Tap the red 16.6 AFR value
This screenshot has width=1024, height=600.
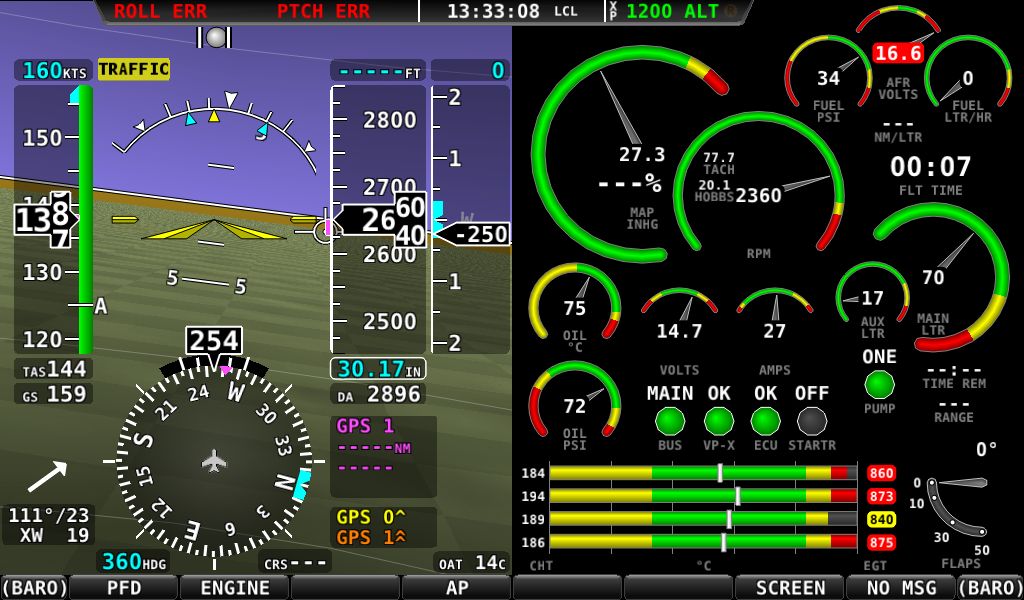coord(898,53)
